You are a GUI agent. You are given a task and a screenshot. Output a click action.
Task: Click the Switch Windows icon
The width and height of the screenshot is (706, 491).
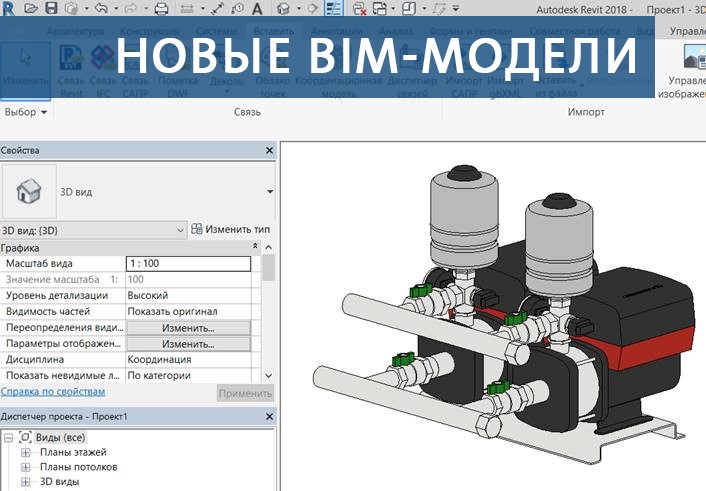point(380,8)
